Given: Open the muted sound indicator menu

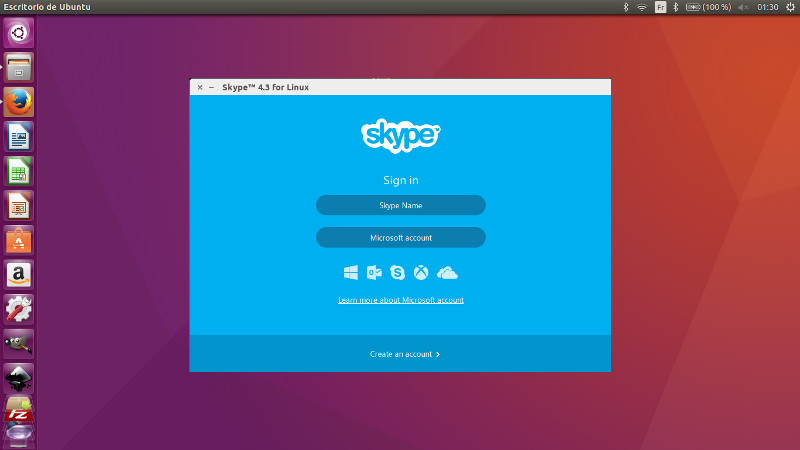Looking at the screenshot, I should (743, 7).
